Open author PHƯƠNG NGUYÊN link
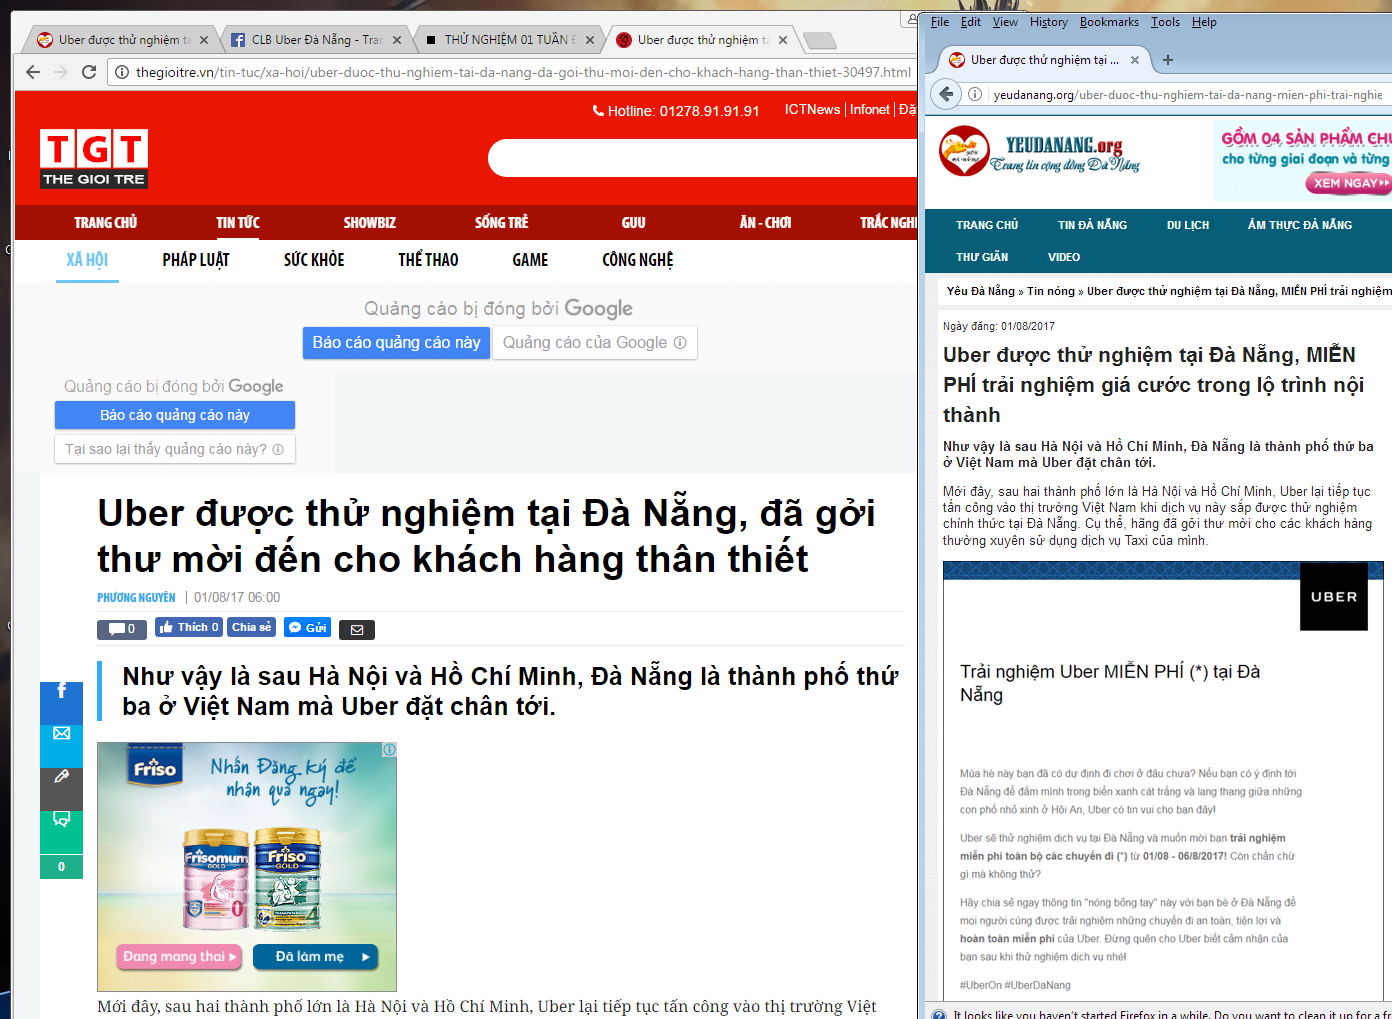The width and height of the screenshot is (1392, 1019). (x=136, y=597)
